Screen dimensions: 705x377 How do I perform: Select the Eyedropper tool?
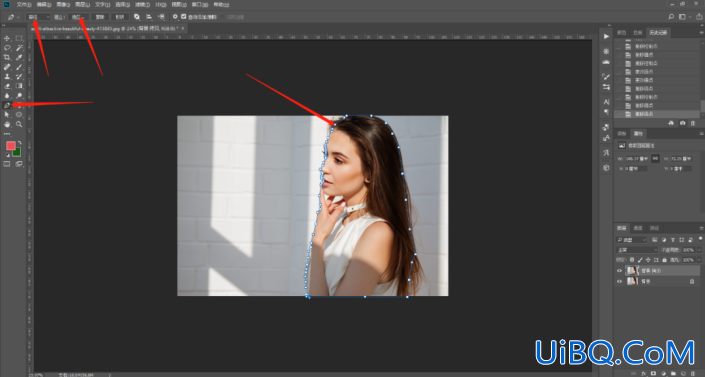coord(19,57)
